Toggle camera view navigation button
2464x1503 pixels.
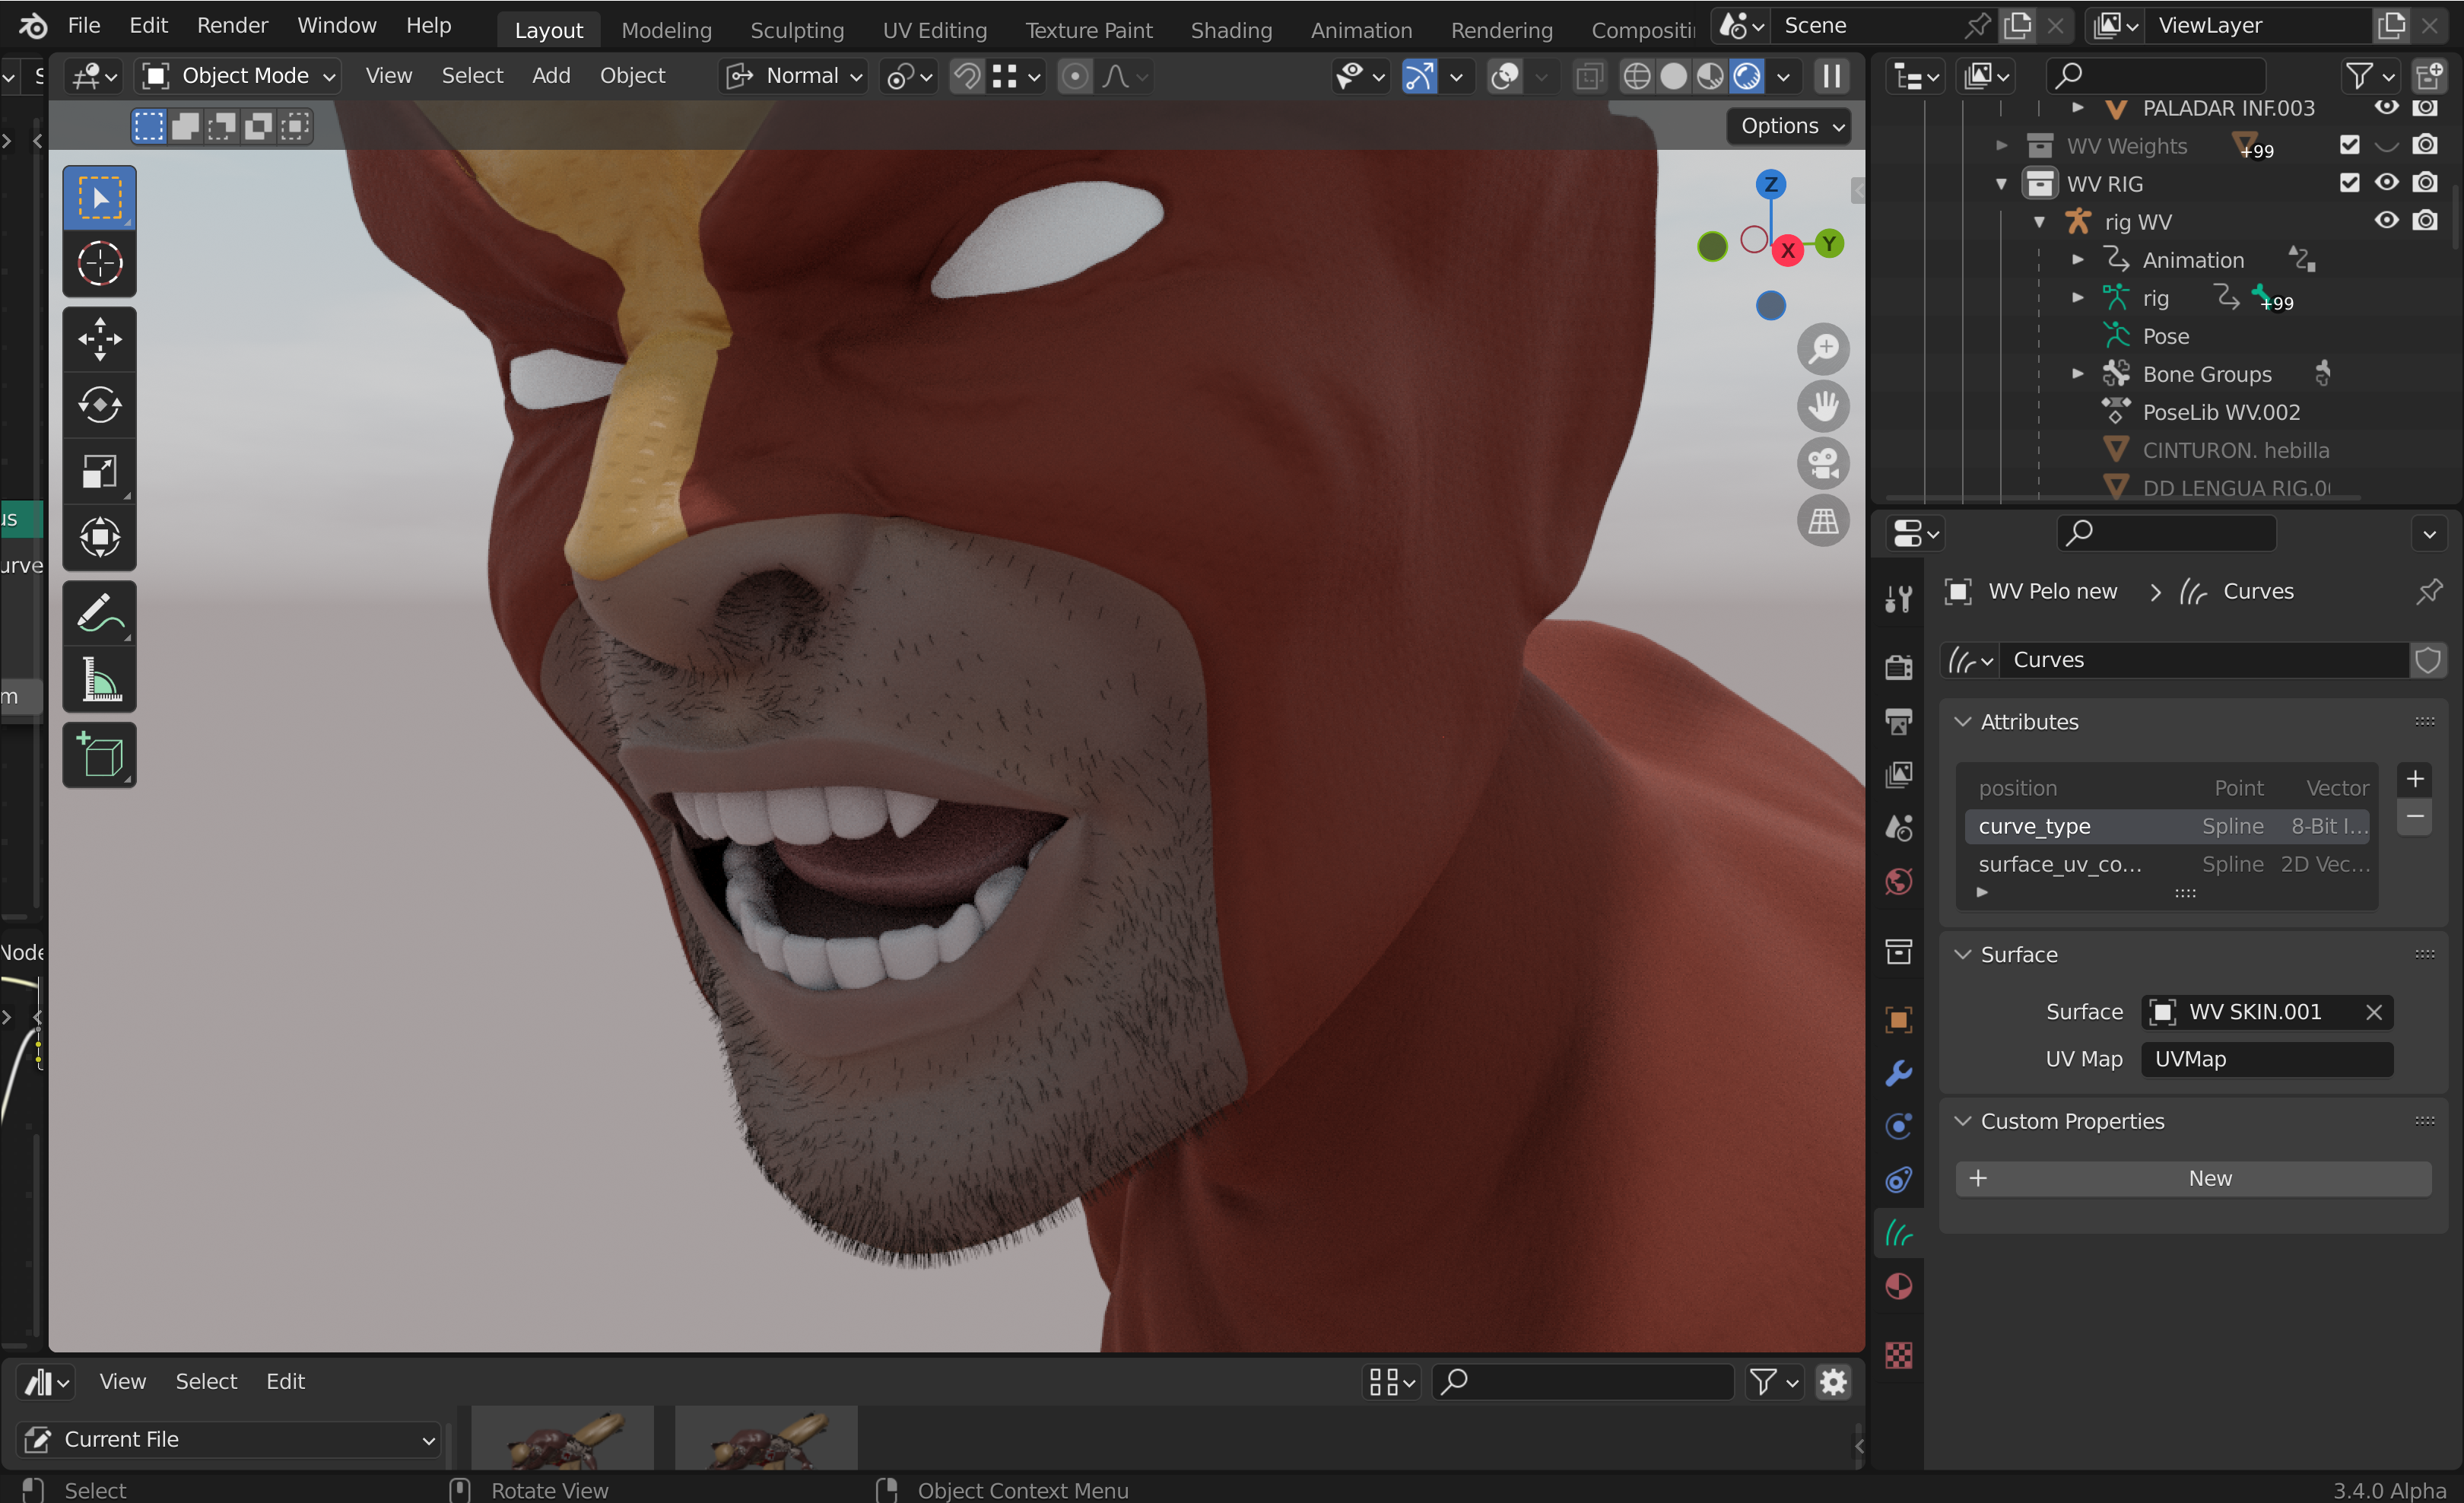pos(1823,464)
